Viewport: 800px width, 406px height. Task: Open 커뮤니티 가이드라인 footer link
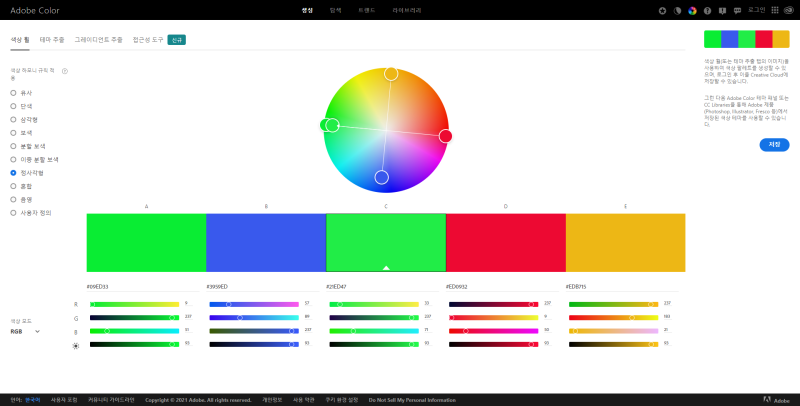click(111, 400)
